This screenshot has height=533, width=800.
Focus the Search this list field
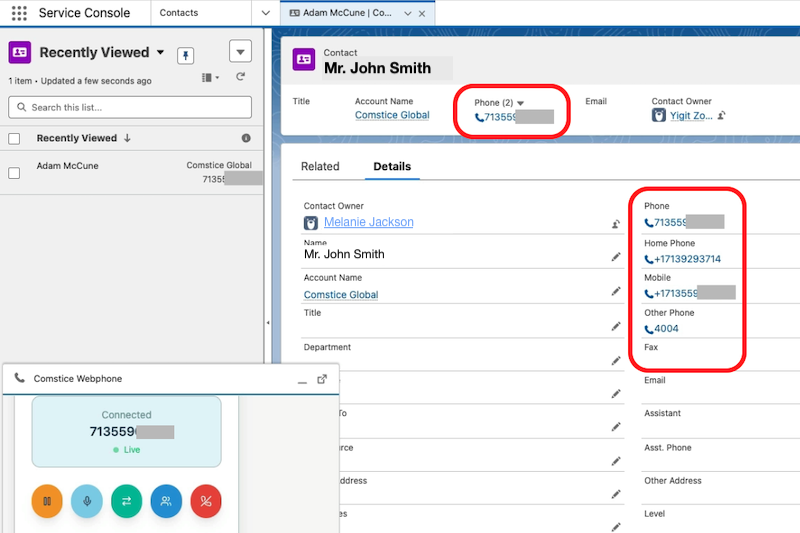click(x=130, y=107)
